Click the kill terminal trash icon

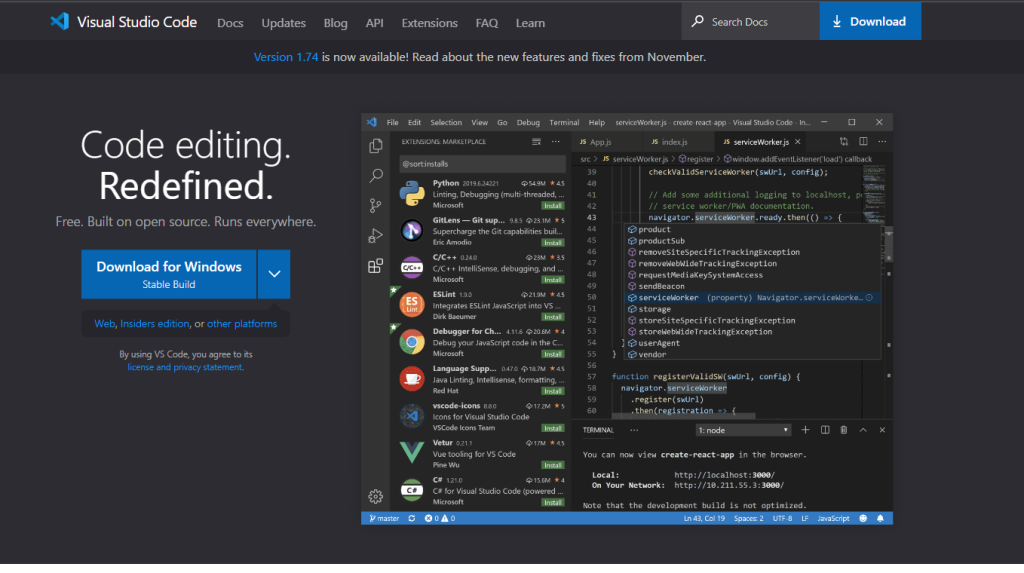844,430
